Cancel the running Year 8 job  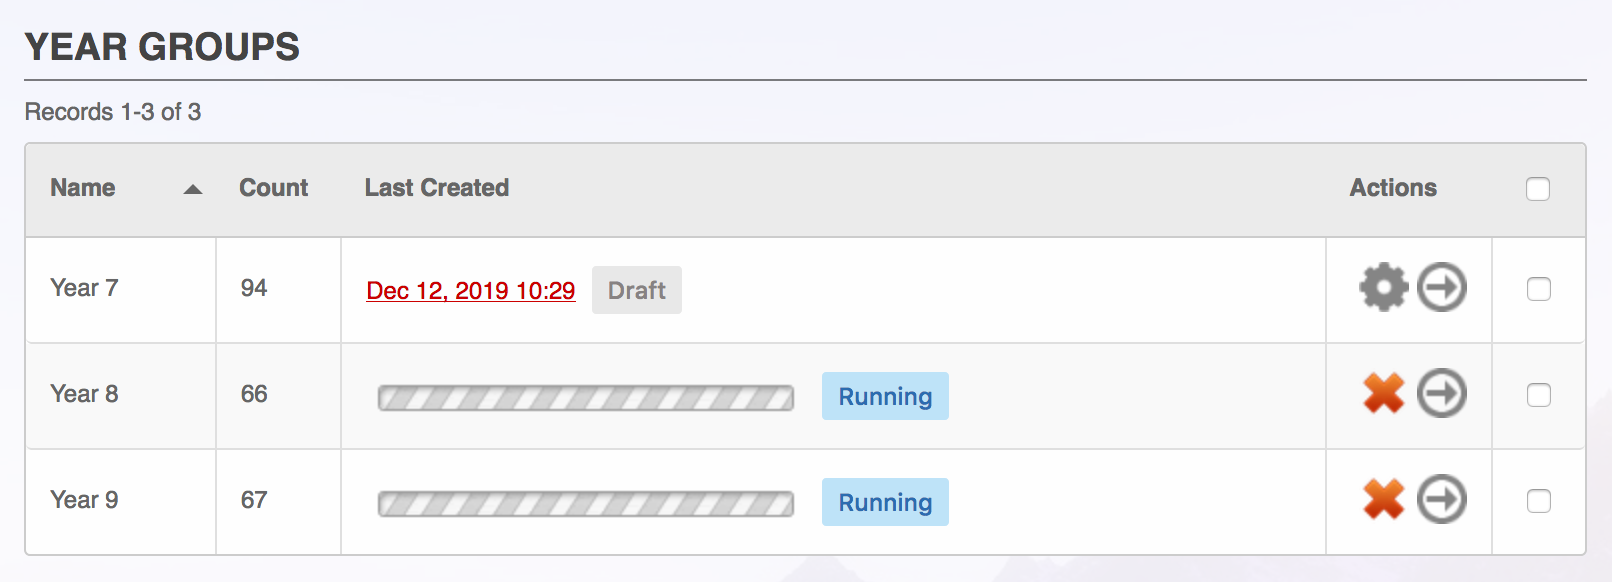pos(1383,393)
